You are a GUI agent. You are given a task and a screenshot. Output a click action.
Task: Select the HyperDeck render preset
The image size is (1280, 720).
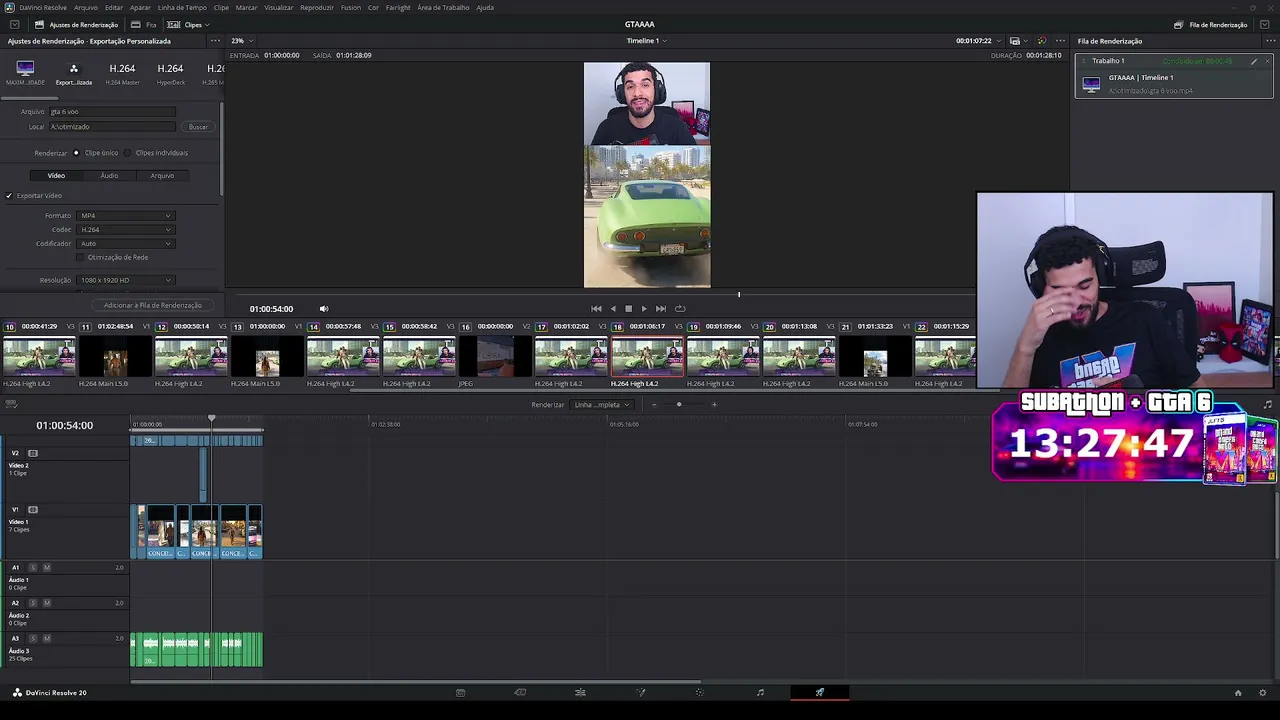170,73
